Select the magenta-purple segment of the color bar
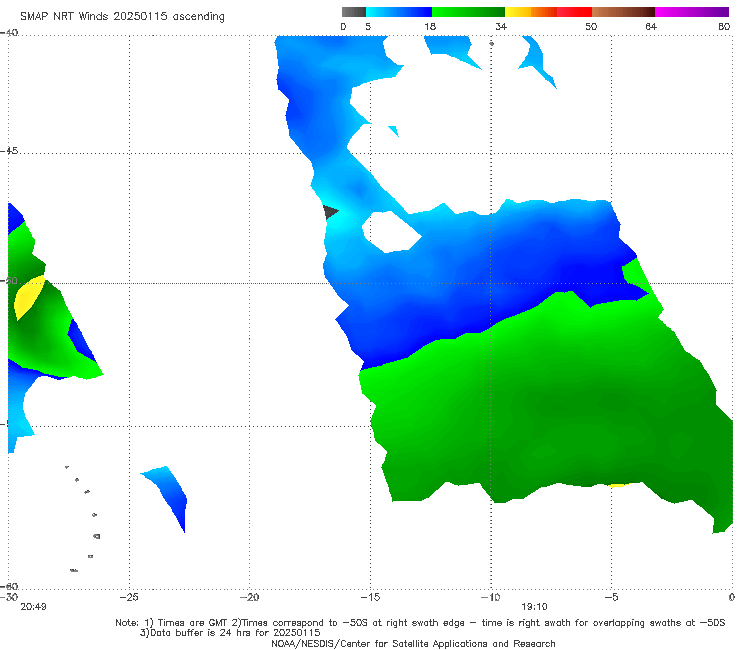 click(692, 12)
